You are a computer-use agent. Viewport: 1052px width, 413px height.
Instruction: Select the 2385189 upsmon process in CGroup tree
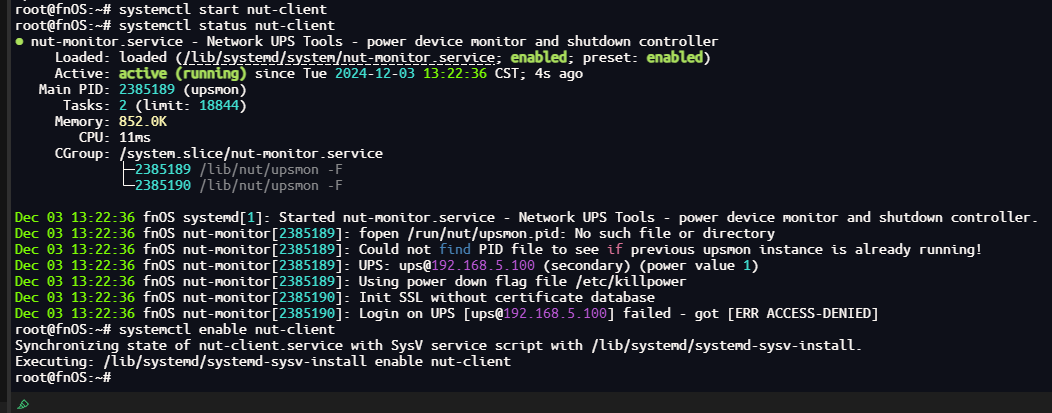click(x=163, y=169)
